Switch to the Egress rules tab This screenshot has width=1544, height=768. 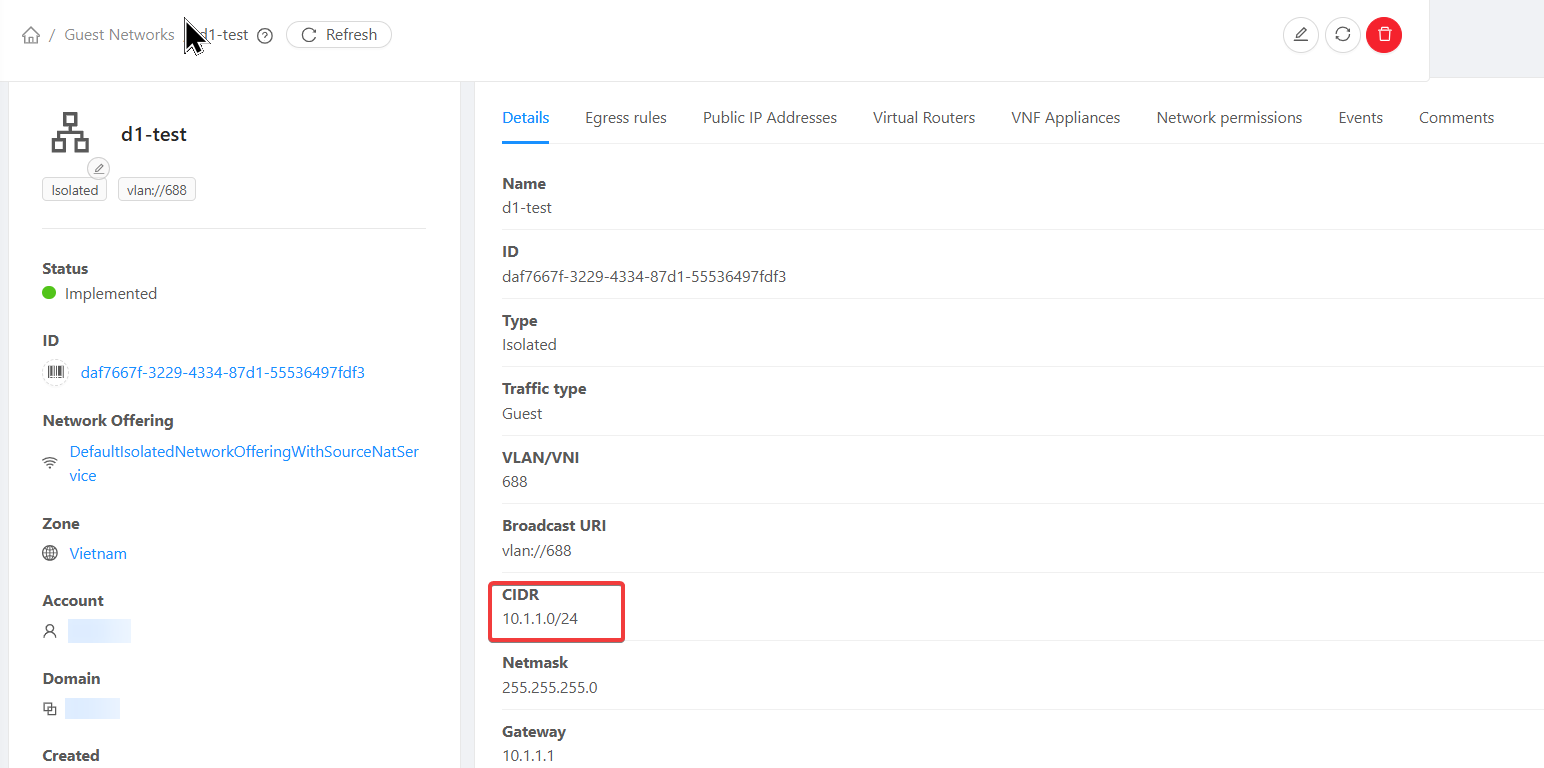(x=626, y=118)
